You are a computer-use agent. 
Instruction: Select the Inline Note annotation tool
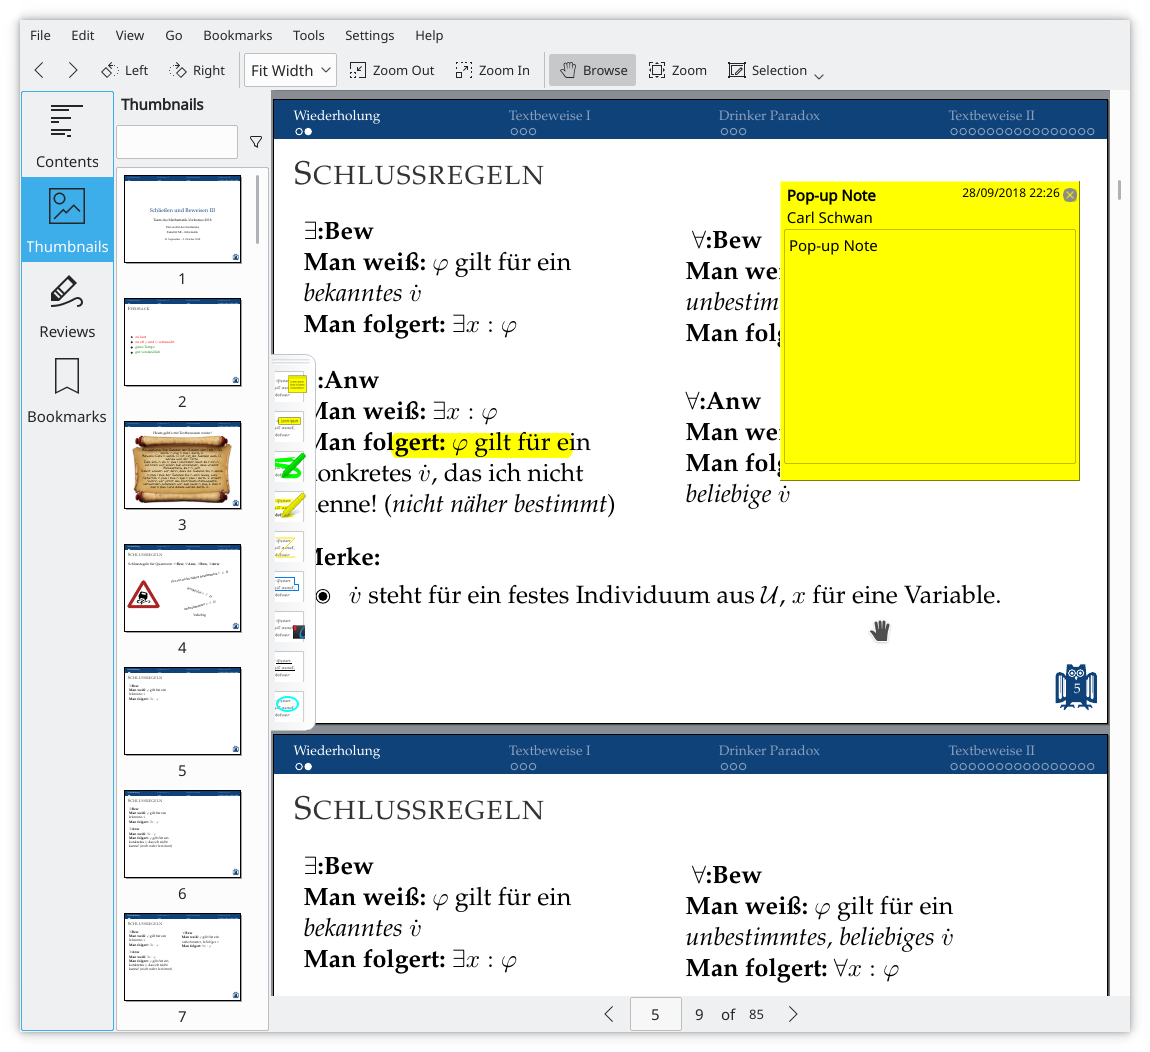tap(290, 425)
